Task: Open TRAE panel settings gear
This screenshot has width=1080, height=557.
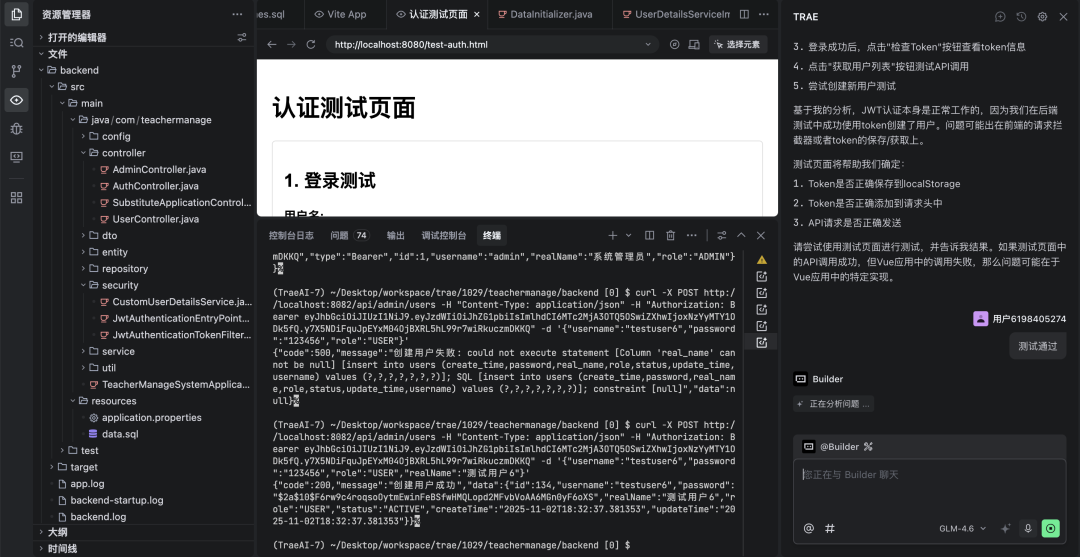Action: 1042,17
